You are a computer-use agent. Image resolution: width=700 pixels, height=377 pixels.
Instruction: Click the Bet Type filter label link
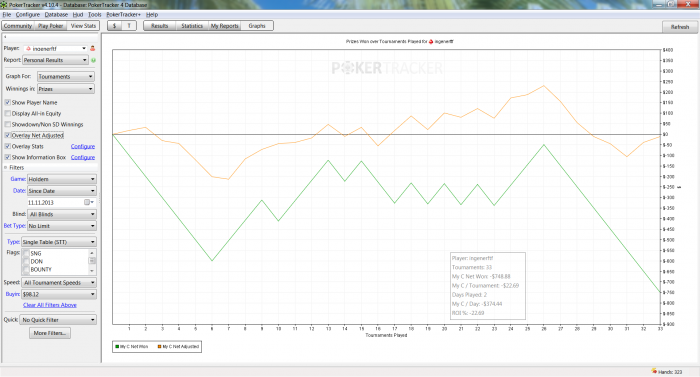coord(14,226)
